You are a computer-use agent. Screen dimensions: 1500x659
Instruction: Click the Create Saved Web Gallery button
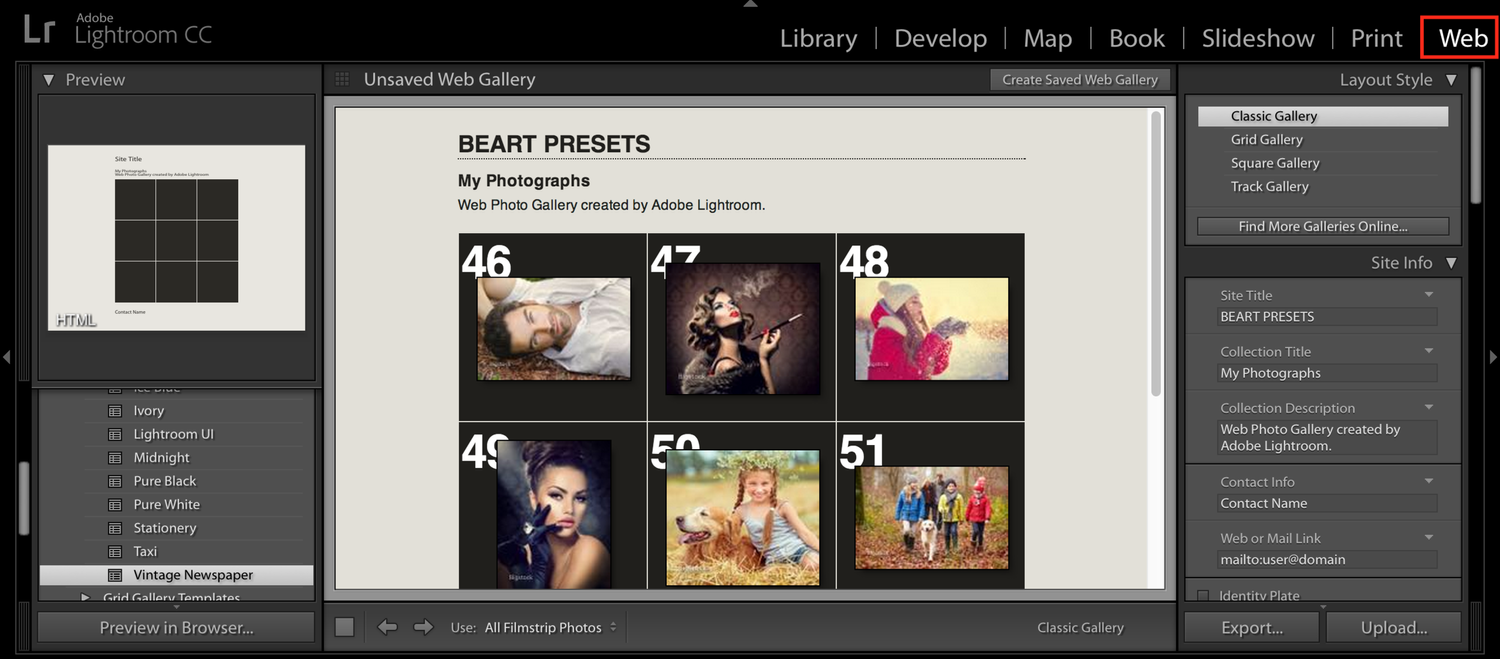[1080, 79]
